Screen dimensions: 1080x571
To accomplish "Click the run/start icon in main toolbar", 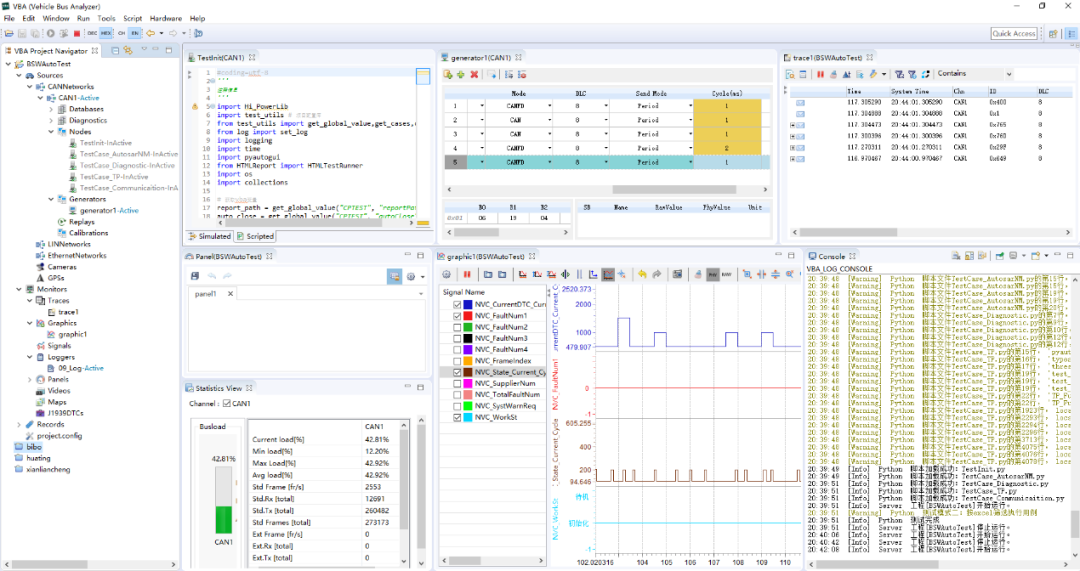I will pos(51,33).
